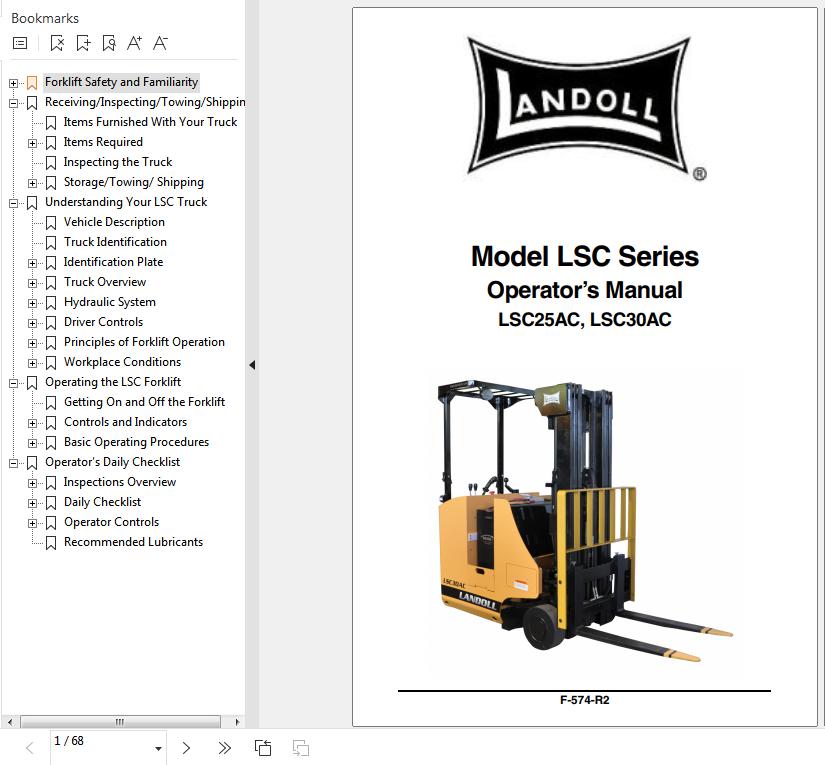Open Principles of Forklift Operation bookmark
Image resolution: width=825 pixels, height=765 pixels.
[x=144, y=342]
